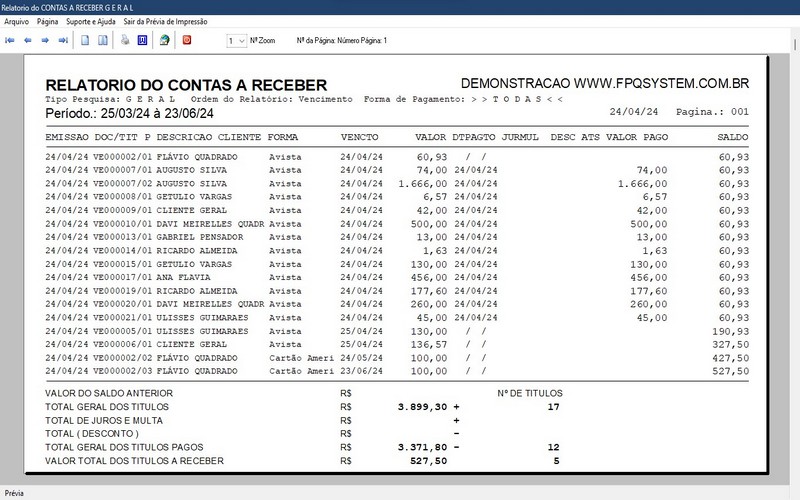
Task: Click the printer icon to print report
Action: click(125, 40)
